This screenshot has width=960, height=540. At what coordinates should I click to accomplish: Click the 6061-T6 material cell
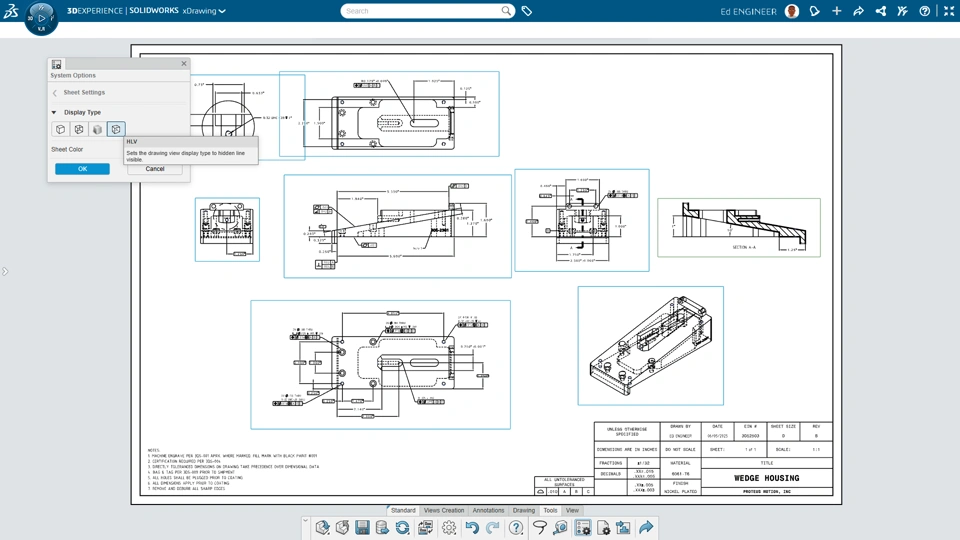(x=681, y=474)
